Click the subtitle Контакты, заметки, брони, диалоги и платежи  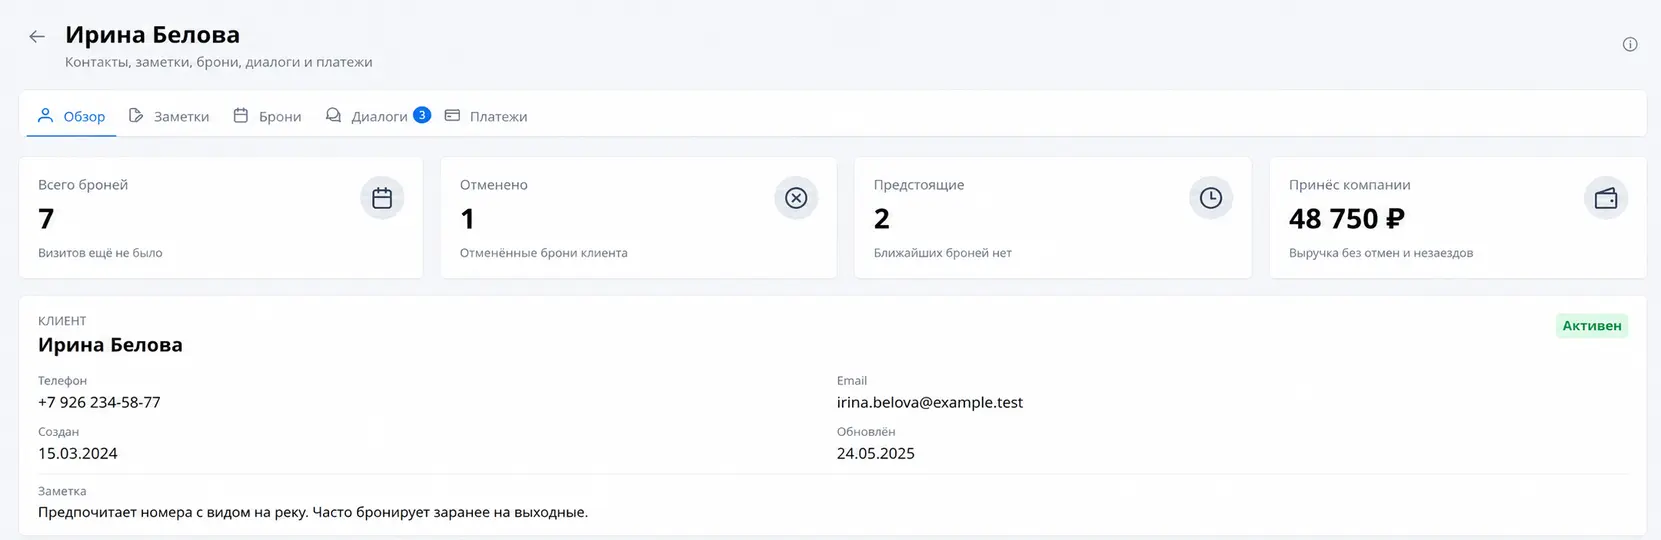click(x=219, y=62)
